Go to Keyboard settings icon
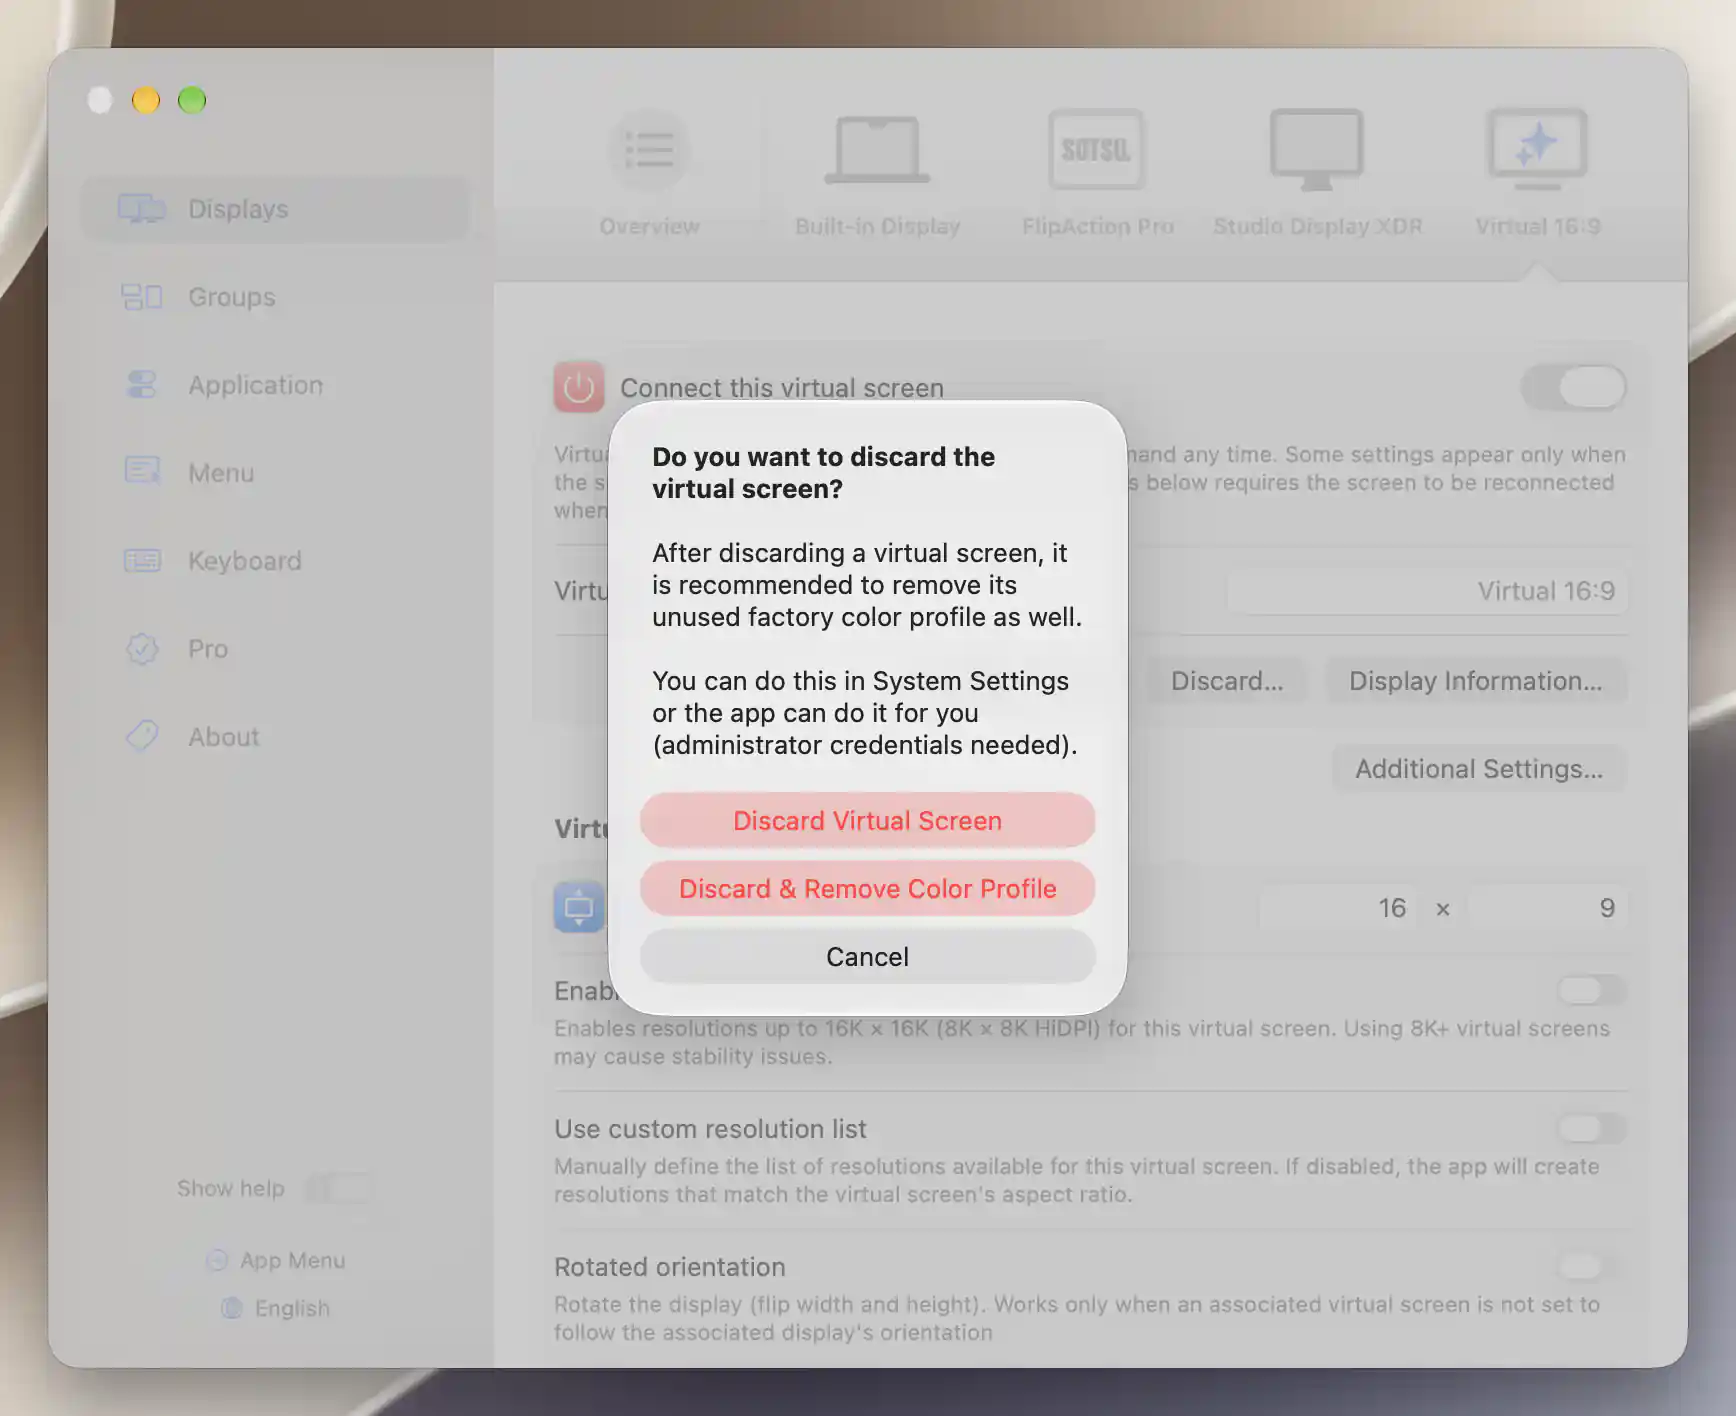 (142, 561)
